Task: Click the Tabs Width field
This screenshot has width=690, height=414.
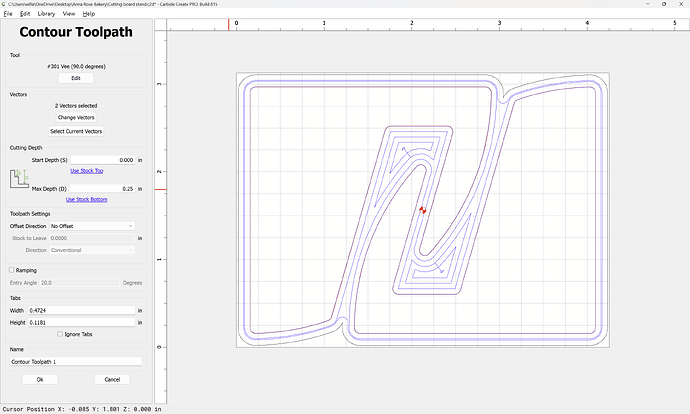Action: click(x=82, y=310)
